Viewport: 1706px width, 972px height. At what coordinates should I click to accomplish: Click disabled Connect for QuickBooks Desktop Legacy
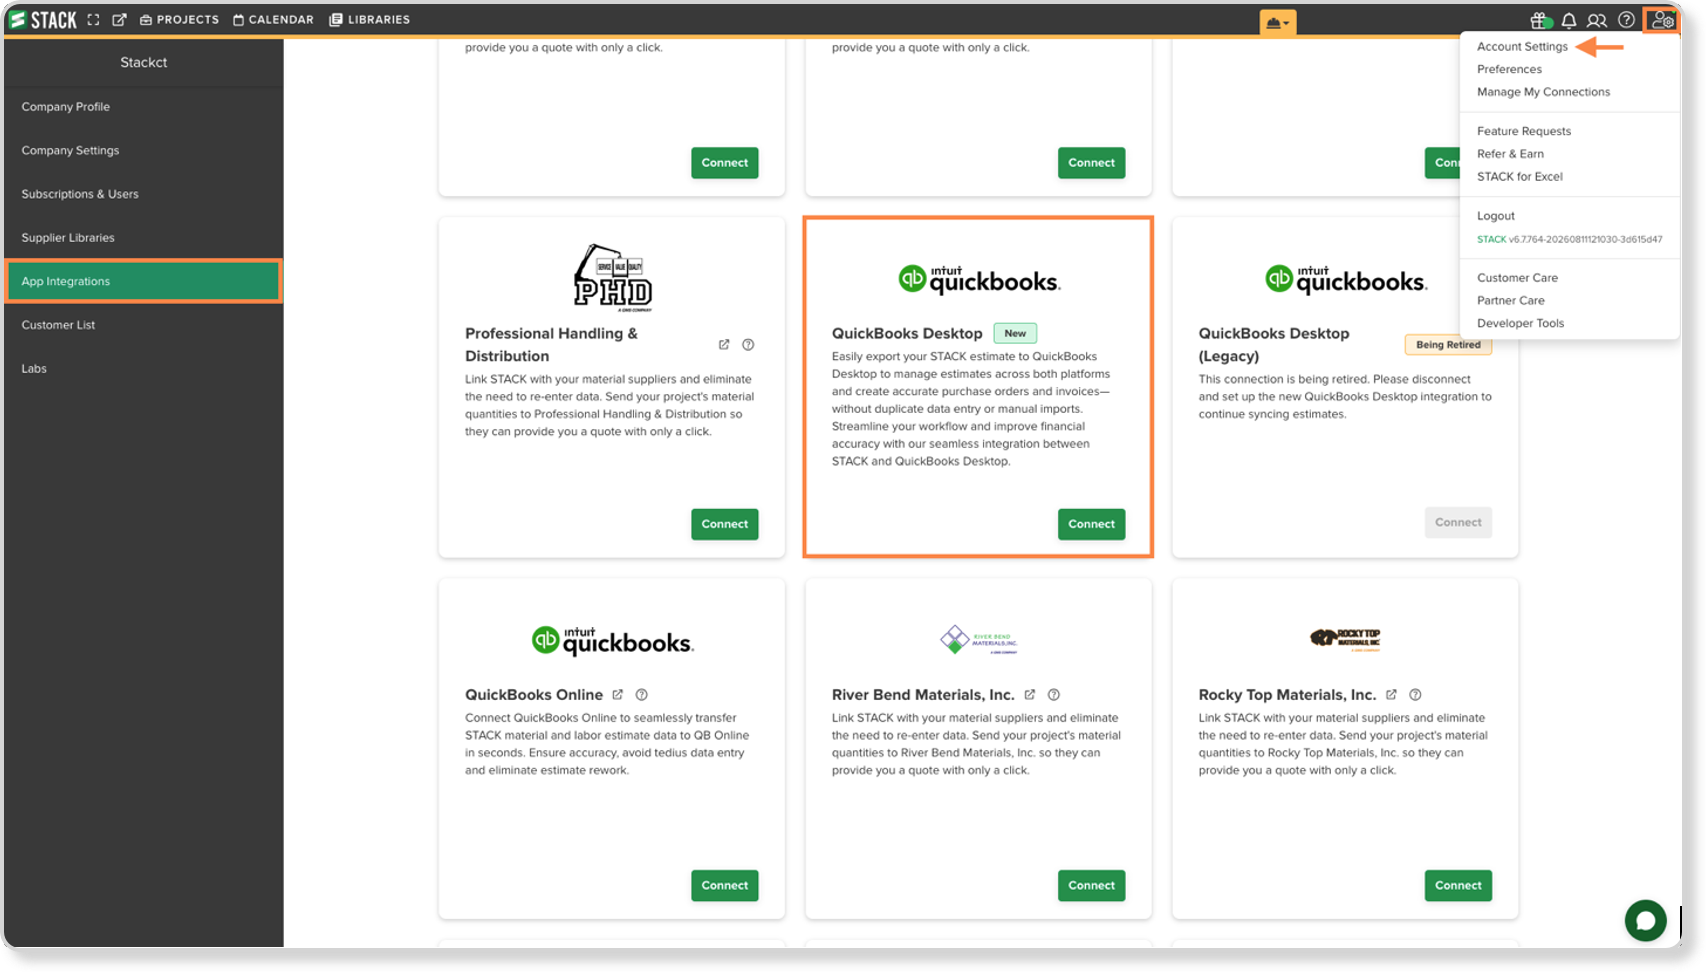click(x=1458, y=522)
